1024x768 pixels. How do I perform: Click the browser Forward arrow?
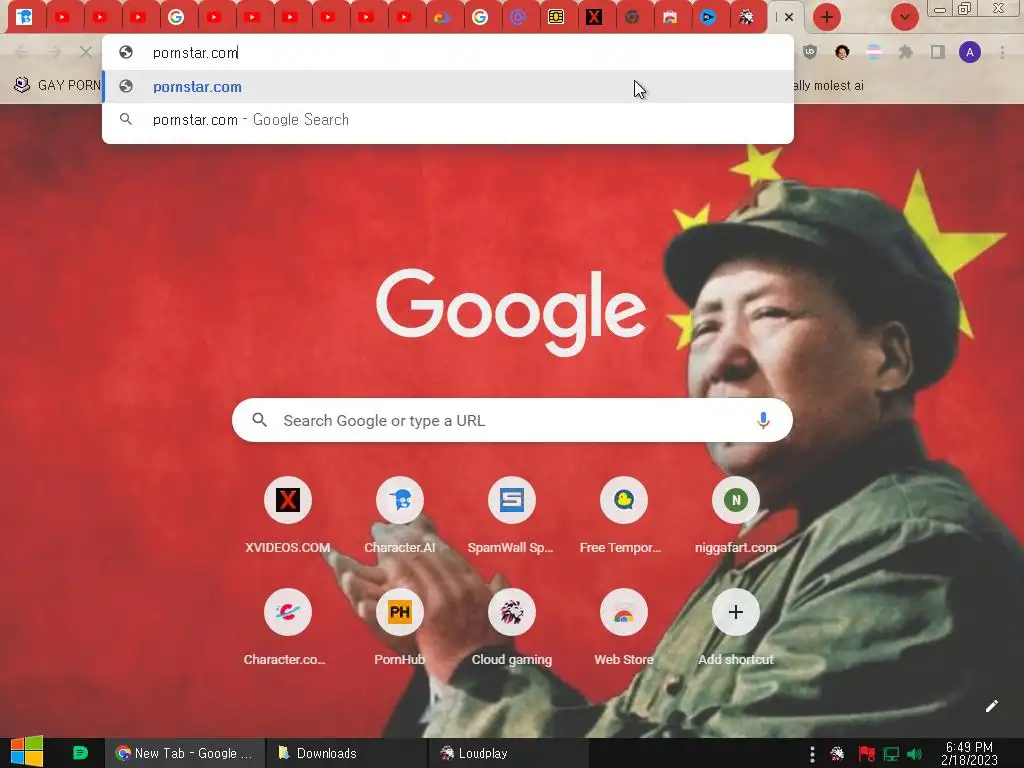tap(55, 52)
